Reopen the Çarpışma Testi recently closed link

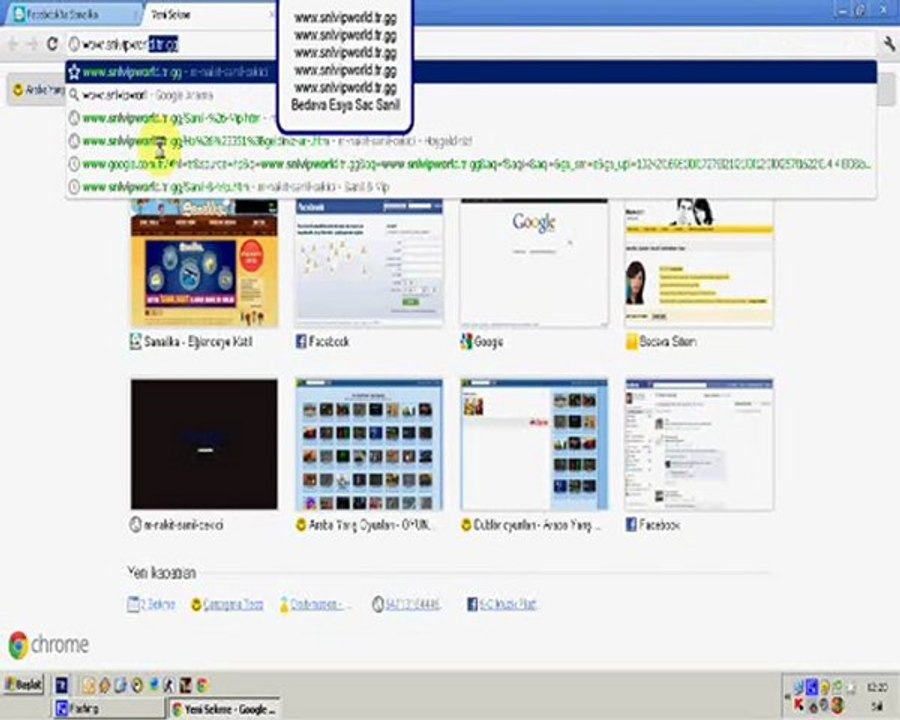click(x=227, y=604)
